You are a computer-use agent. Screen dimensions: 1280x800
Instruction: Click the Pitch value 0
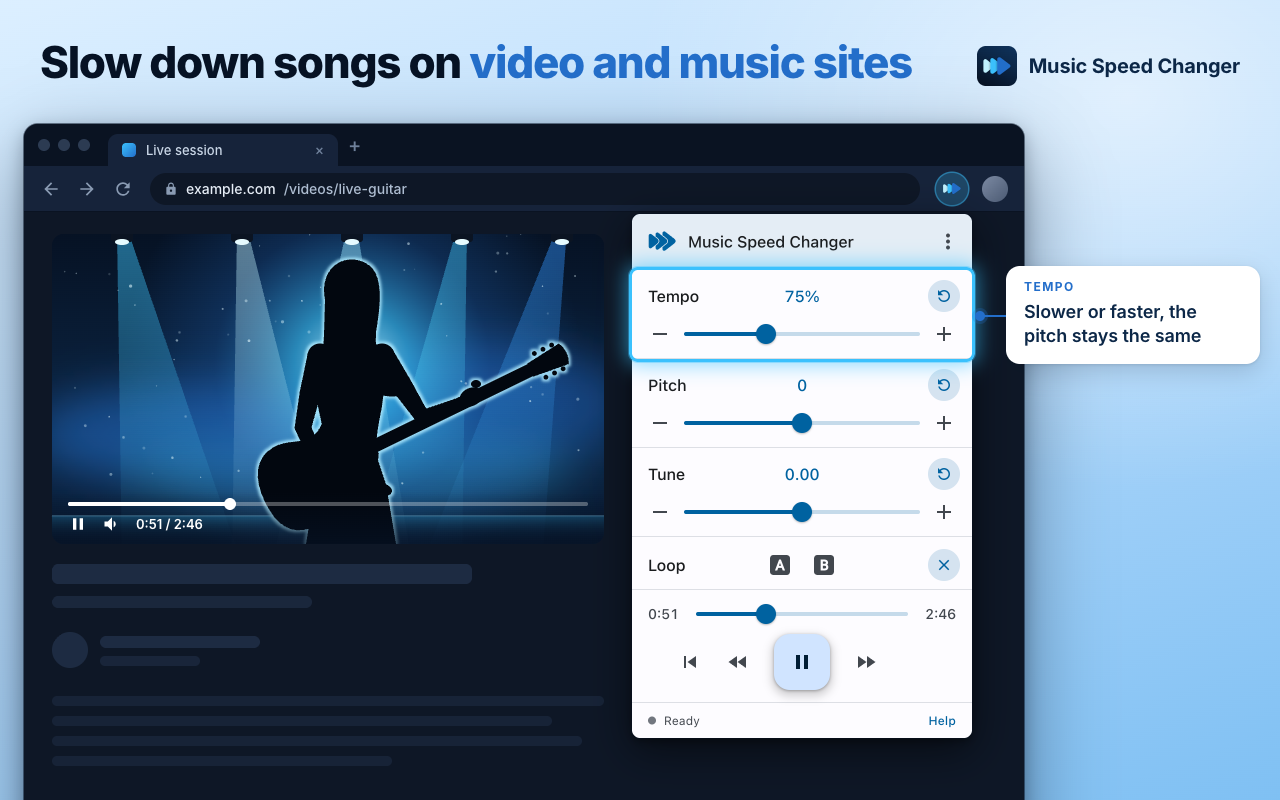point(802,386)
